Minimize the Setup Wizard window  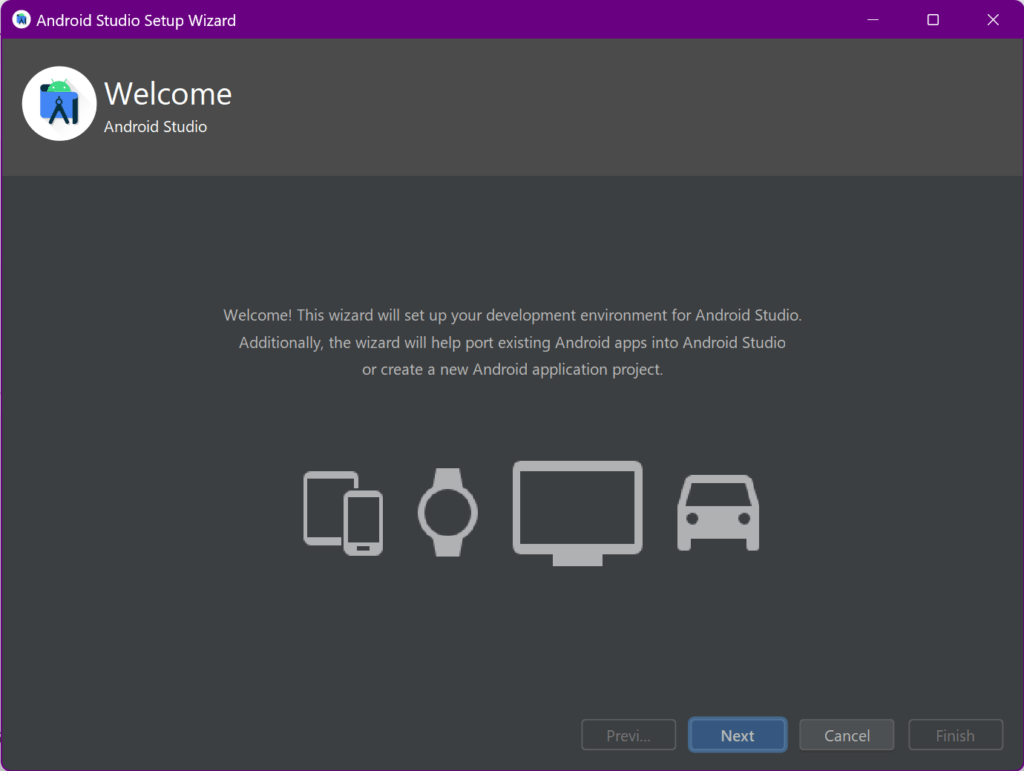click(x=872, y=20)
